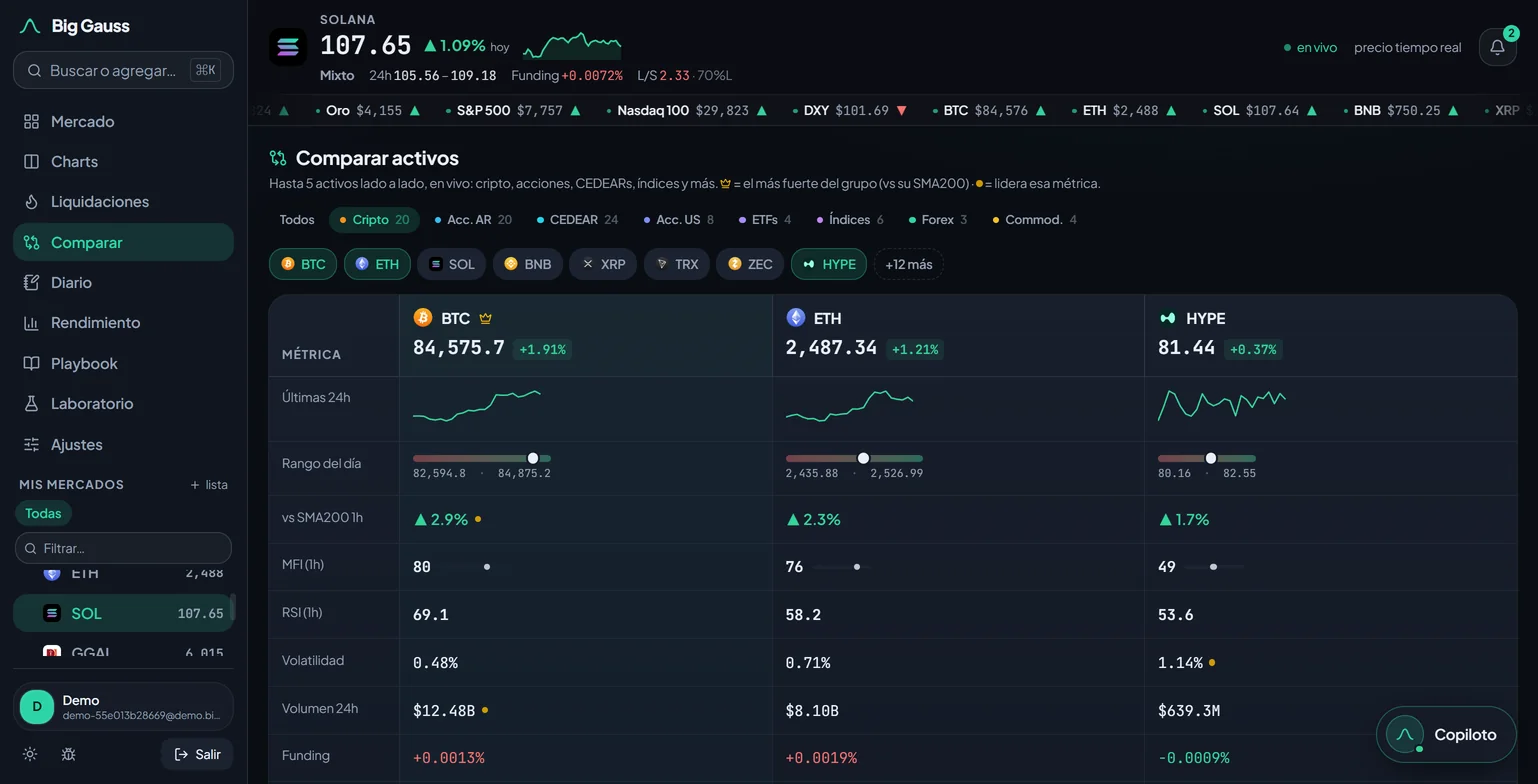This screenshot has width=1538, height=784.
Task: Click the HYPE icon in the column header
Action: [x=1167, y=318]
